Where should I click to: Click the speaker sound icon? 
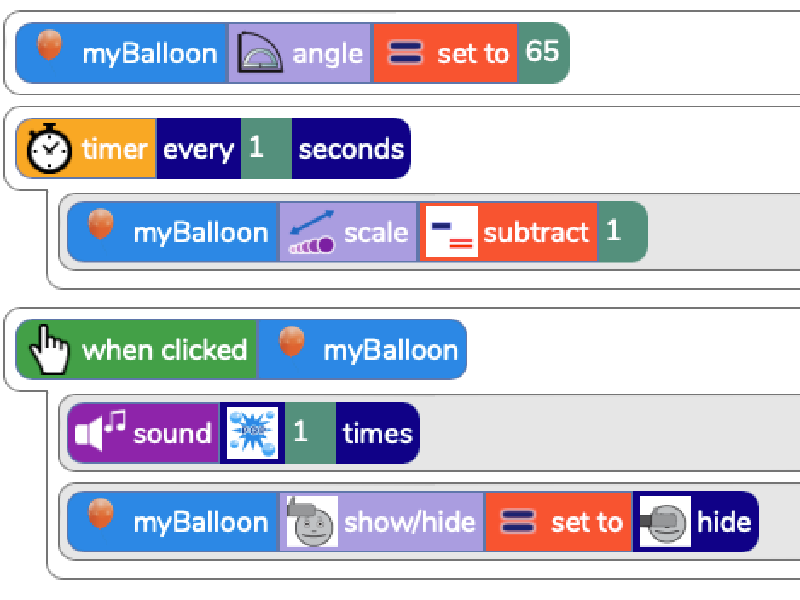(100, 432)
